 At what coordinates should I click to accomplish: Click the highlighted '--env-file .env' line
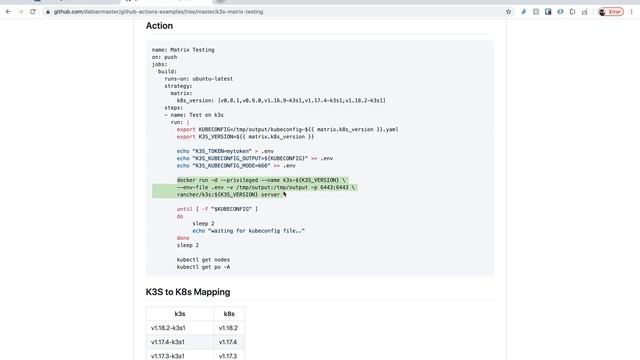(266, 187)
